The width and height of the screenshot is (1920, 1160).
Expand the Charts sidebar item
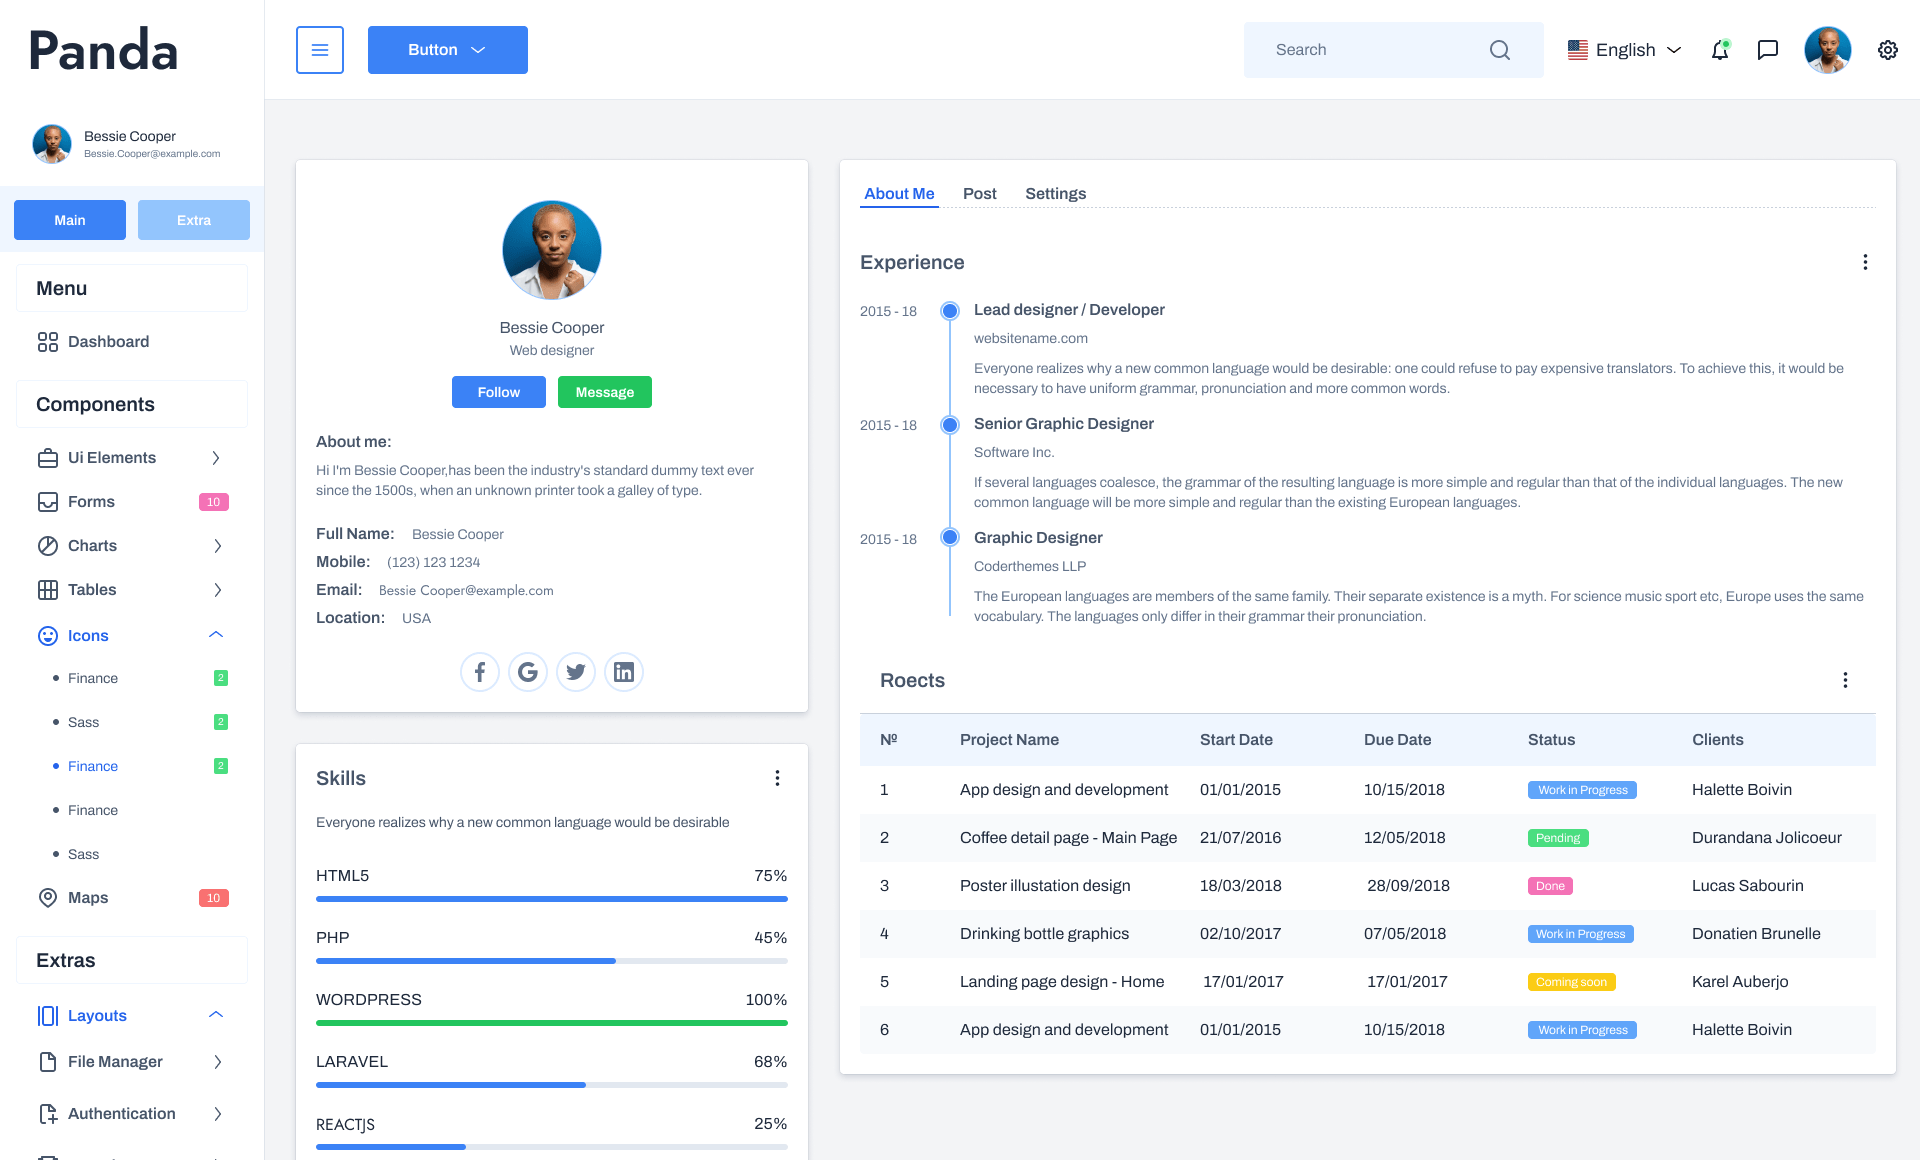tap(217, 546)
